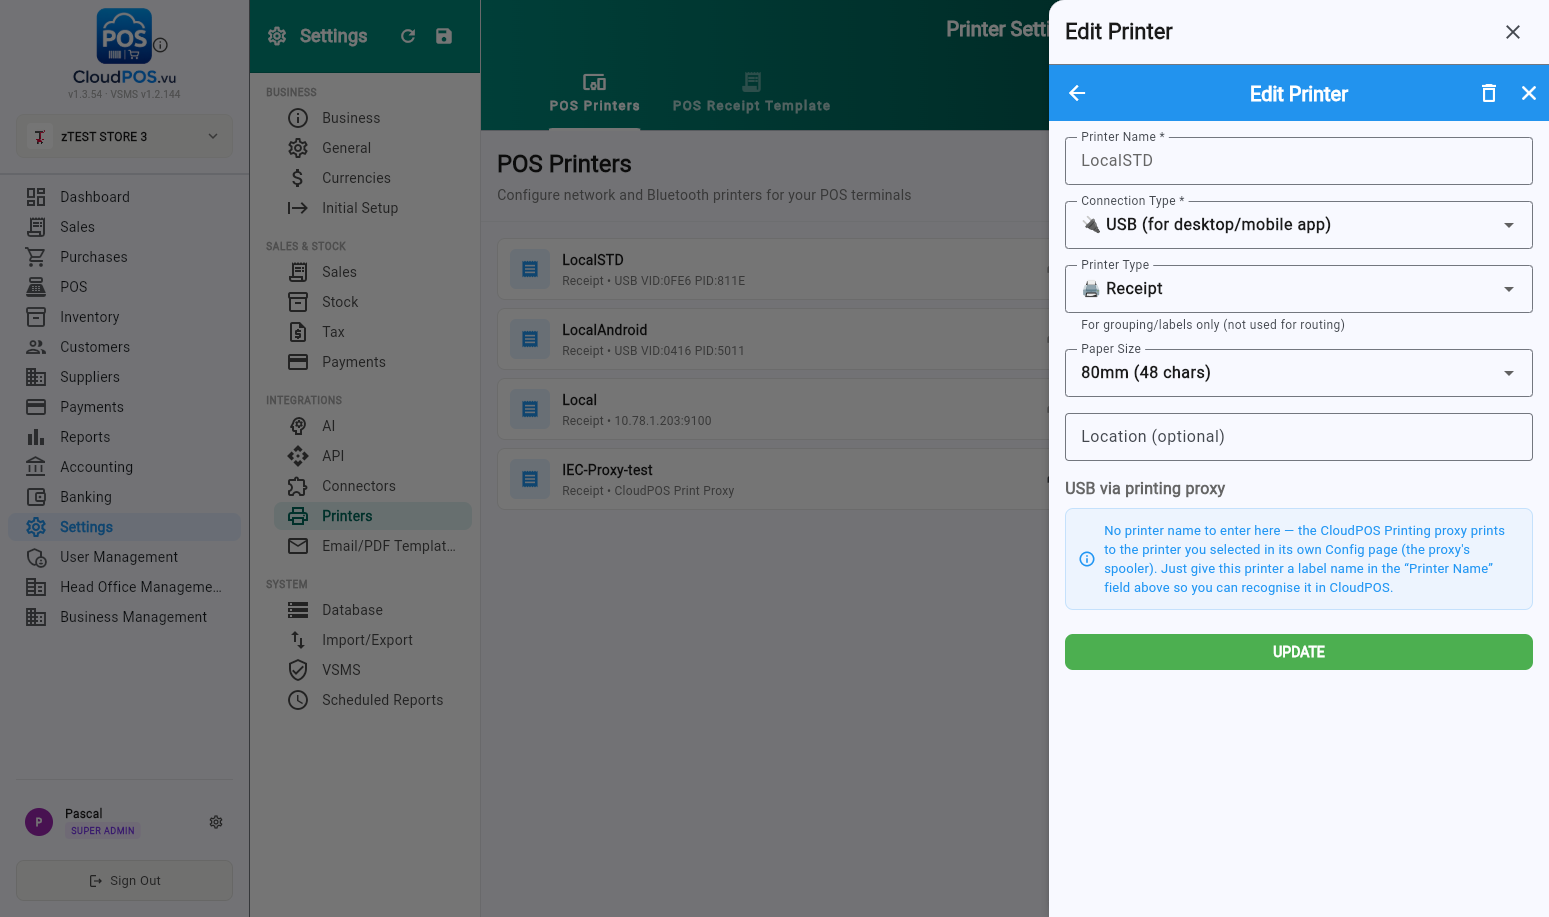1549x917 pixels.
Task: Open the LocalAndroid printer entry
Action: [772, 340]
